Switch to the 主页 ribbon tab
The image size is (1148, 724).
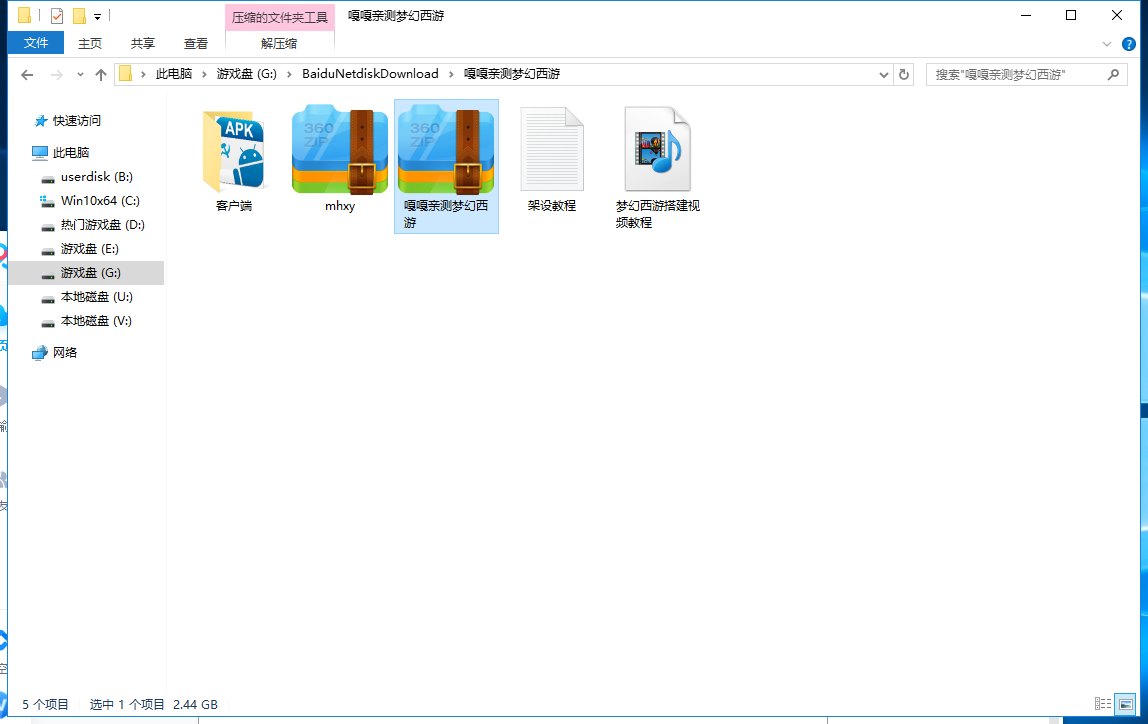[x=90, y=43]
